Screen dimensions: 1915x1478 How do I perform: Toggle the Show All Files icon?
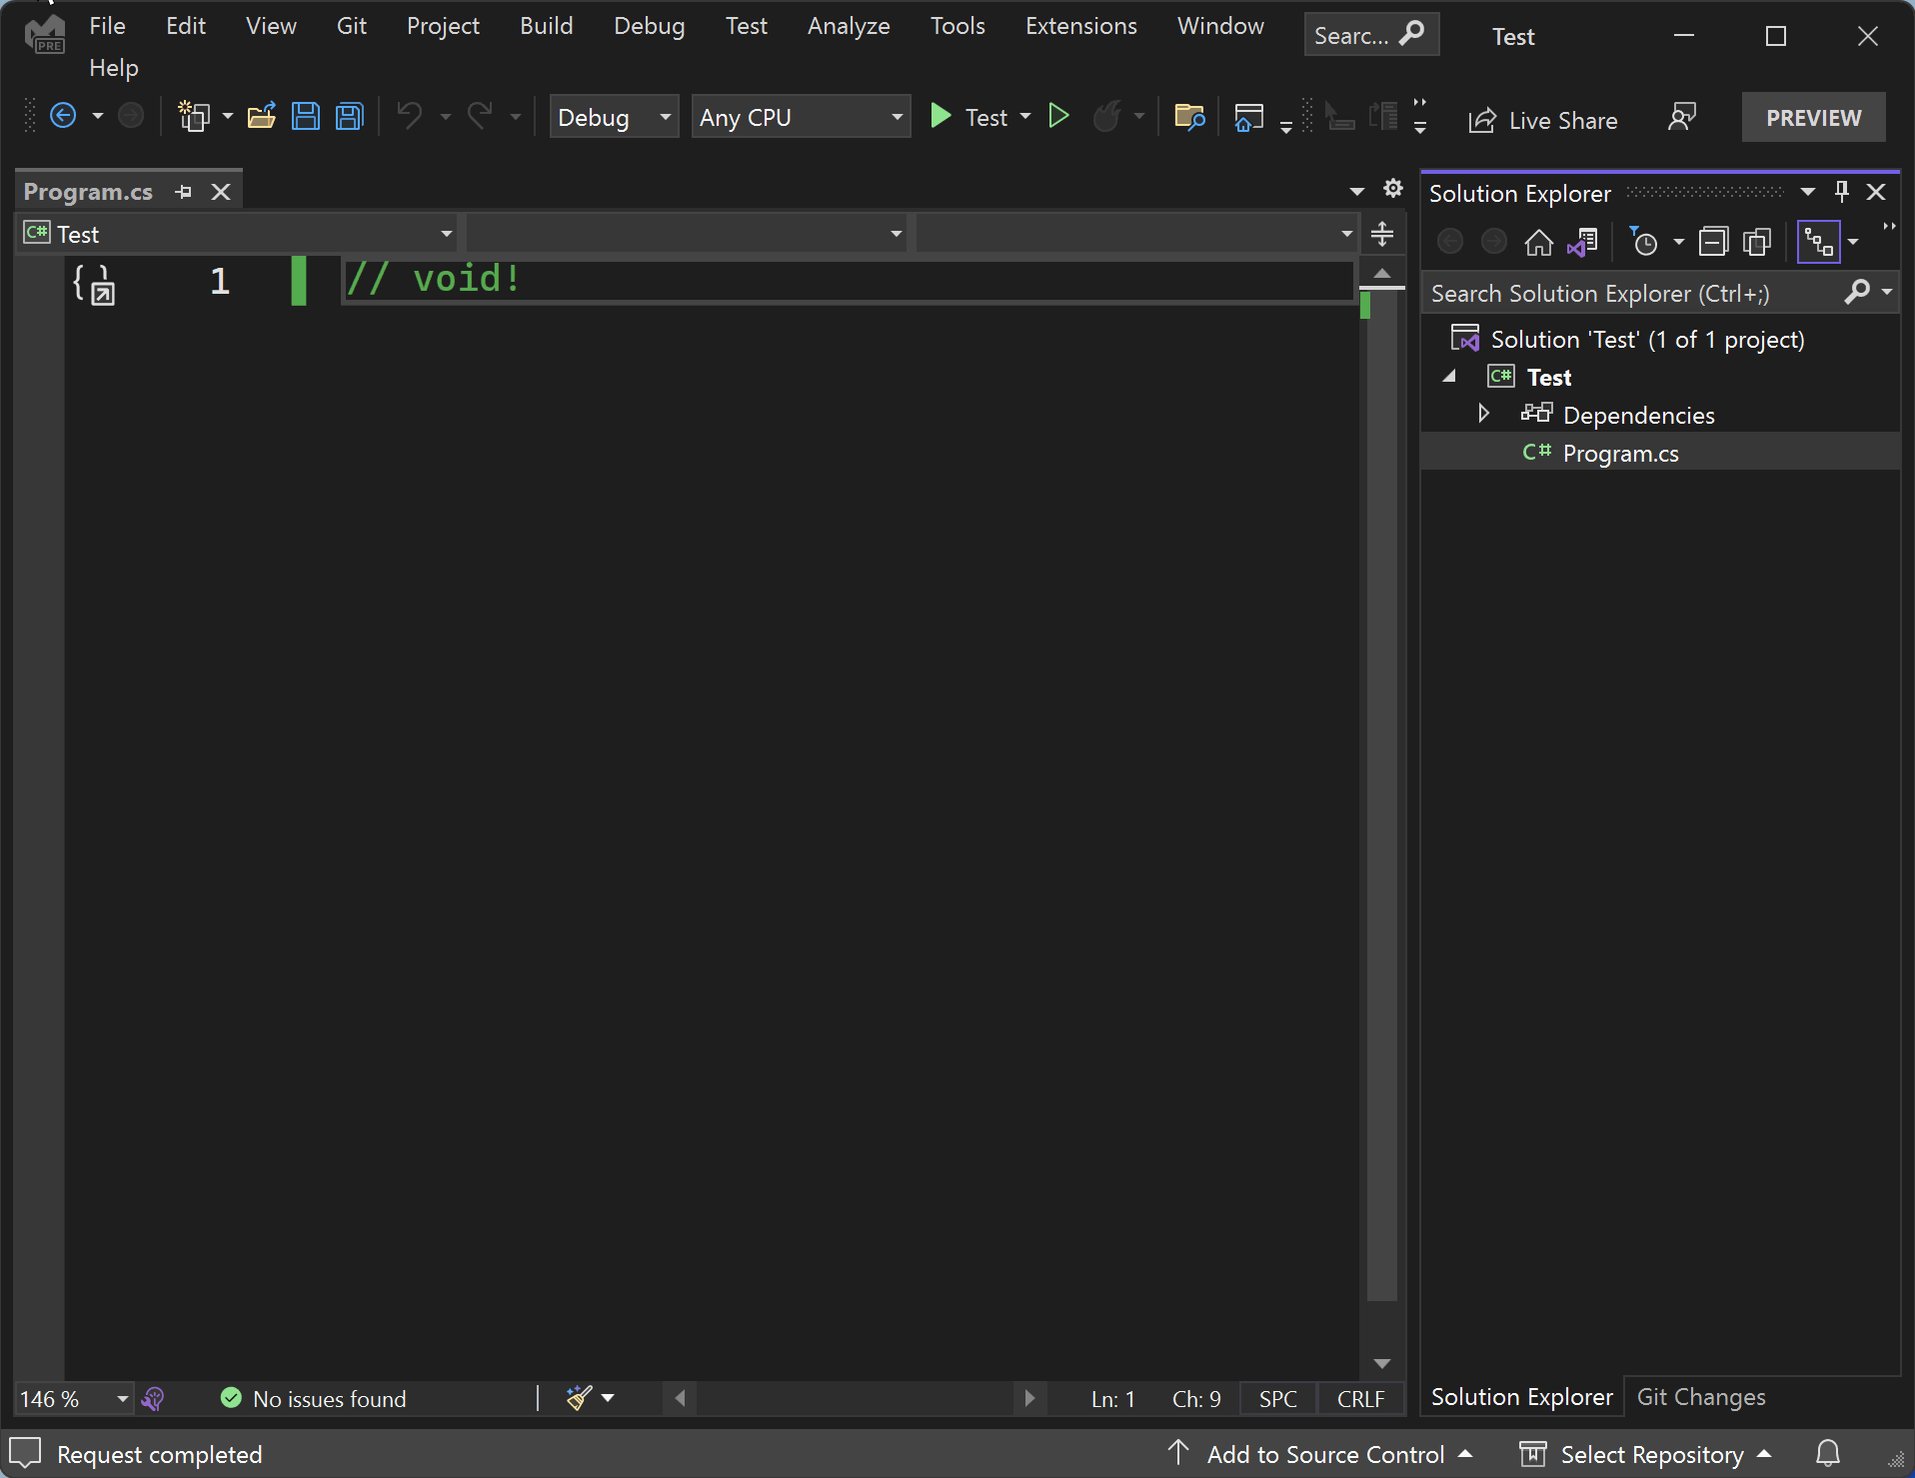(1757, 242)
